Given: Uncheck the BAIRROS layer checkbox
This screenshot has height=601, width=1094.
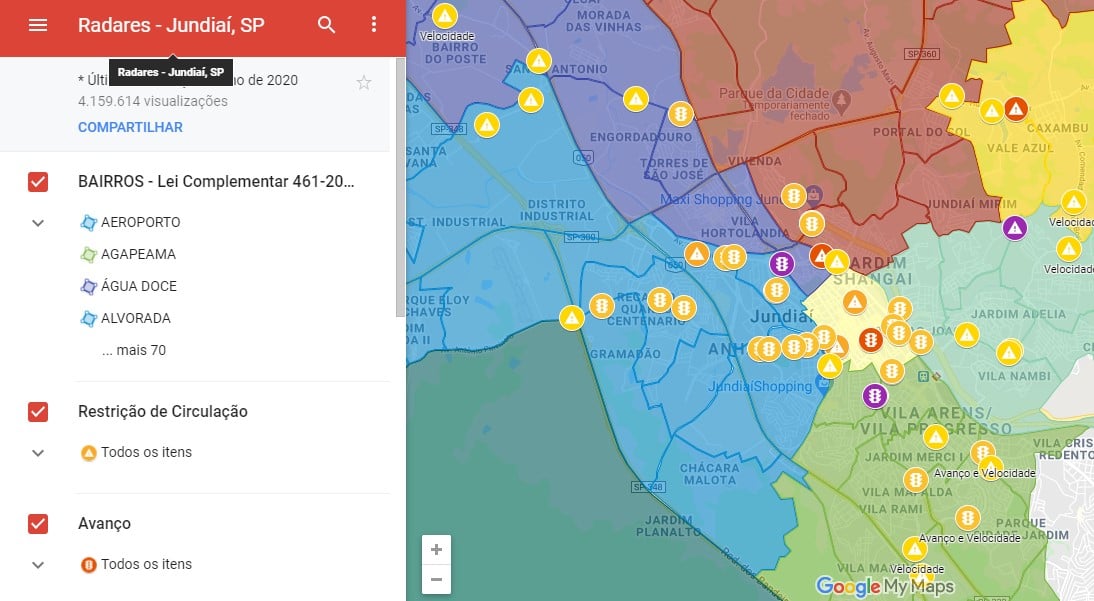Looking at the screenshot, I should (x=38, y=182).
